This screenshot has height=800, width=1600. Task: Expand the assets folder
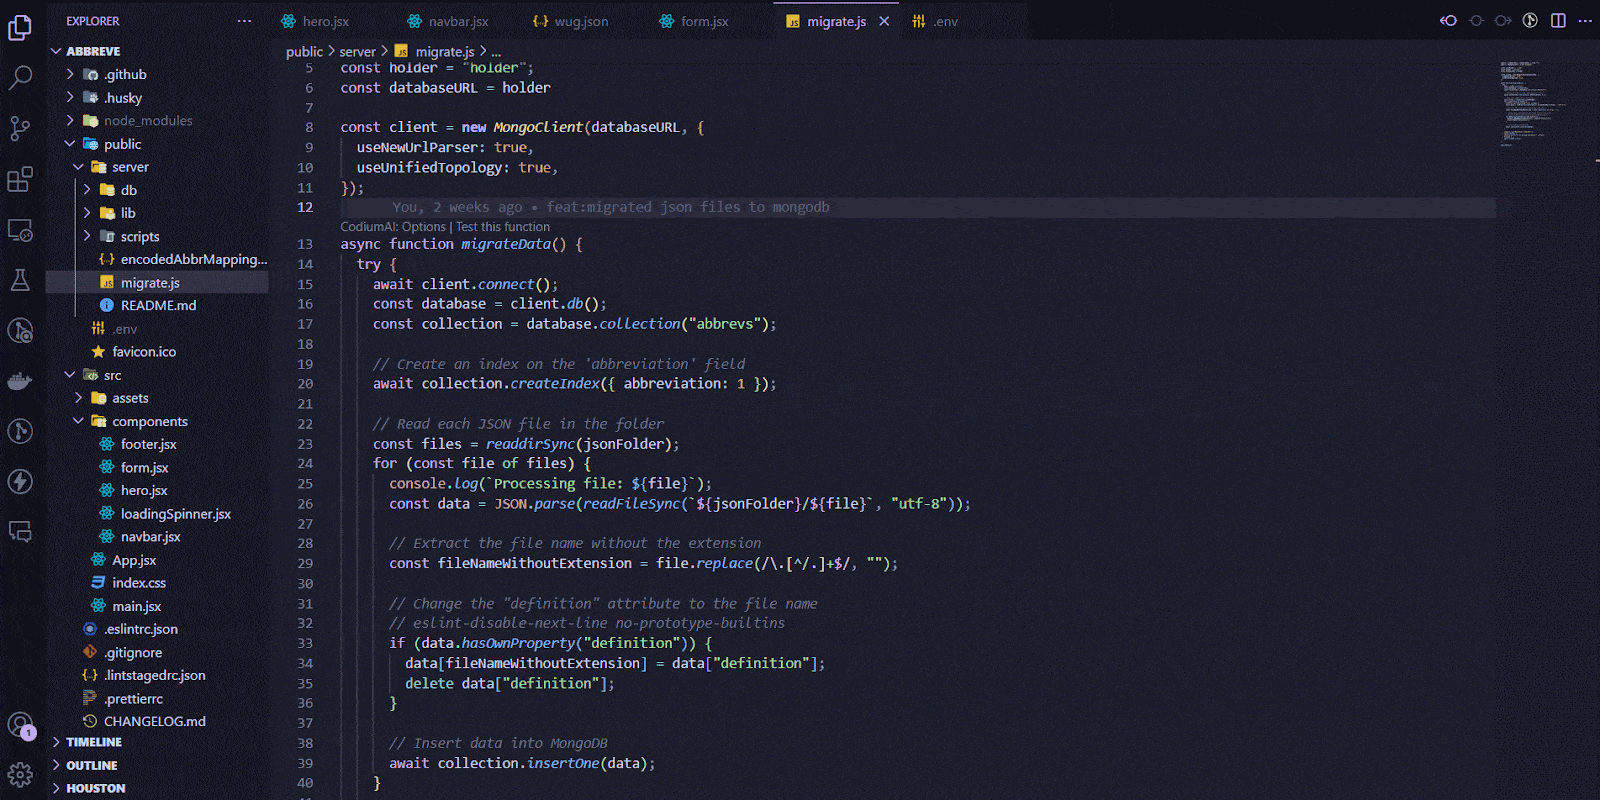point(130,398)
